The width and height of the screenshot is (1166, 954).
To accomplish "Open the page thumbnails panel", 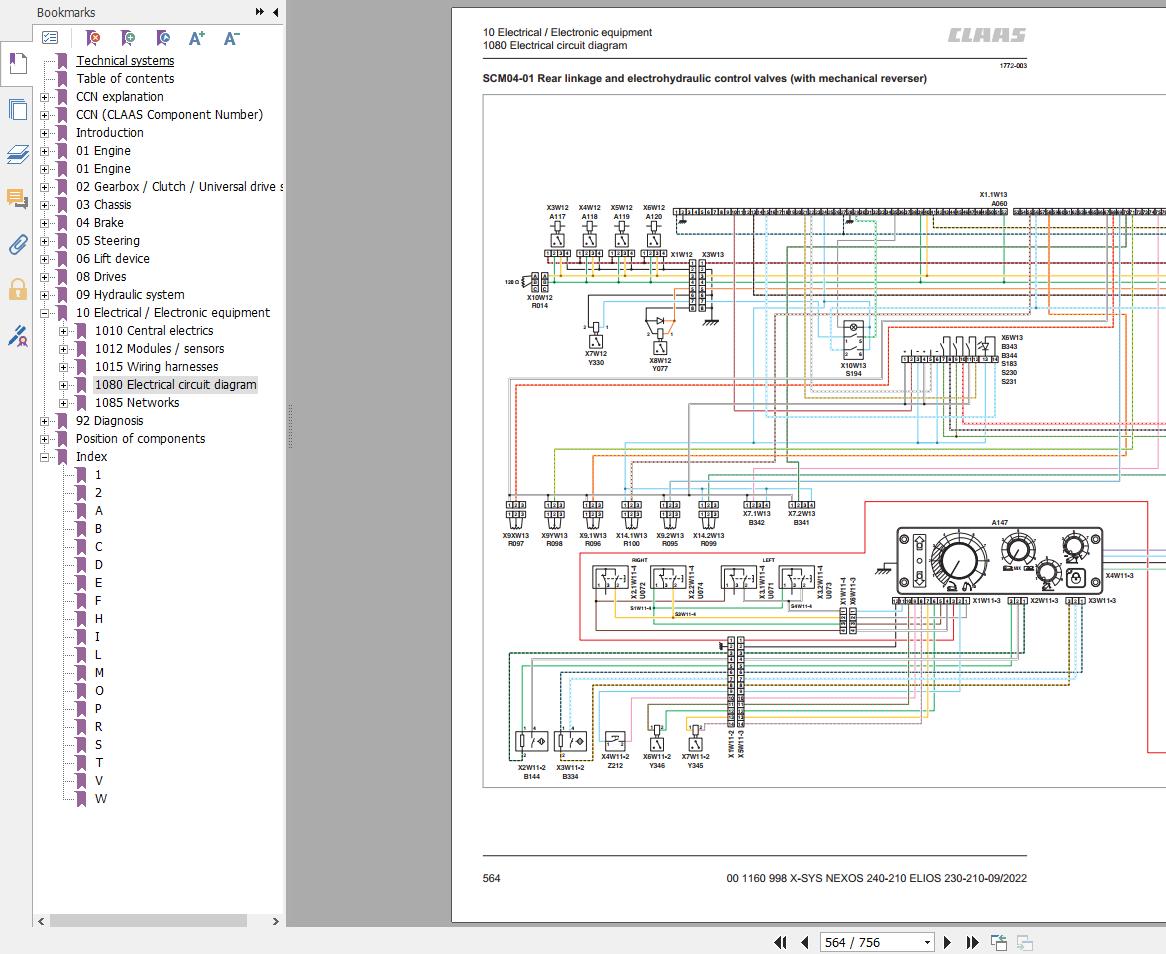I will pyautogui.click(x=17, y=110).
